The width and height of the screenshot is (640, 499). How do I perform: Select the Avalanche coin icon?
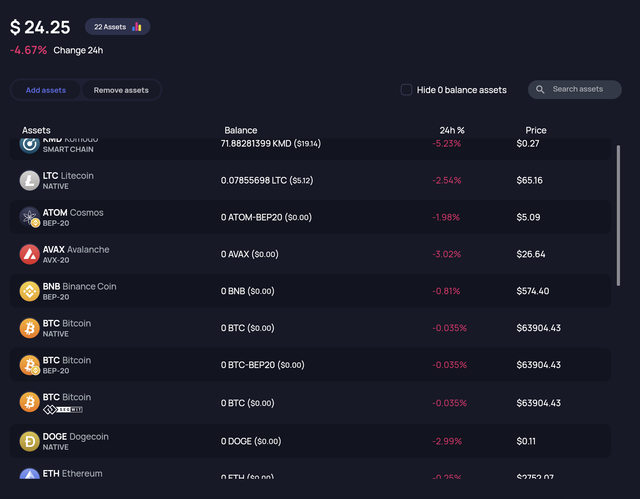tap(29, 254)
